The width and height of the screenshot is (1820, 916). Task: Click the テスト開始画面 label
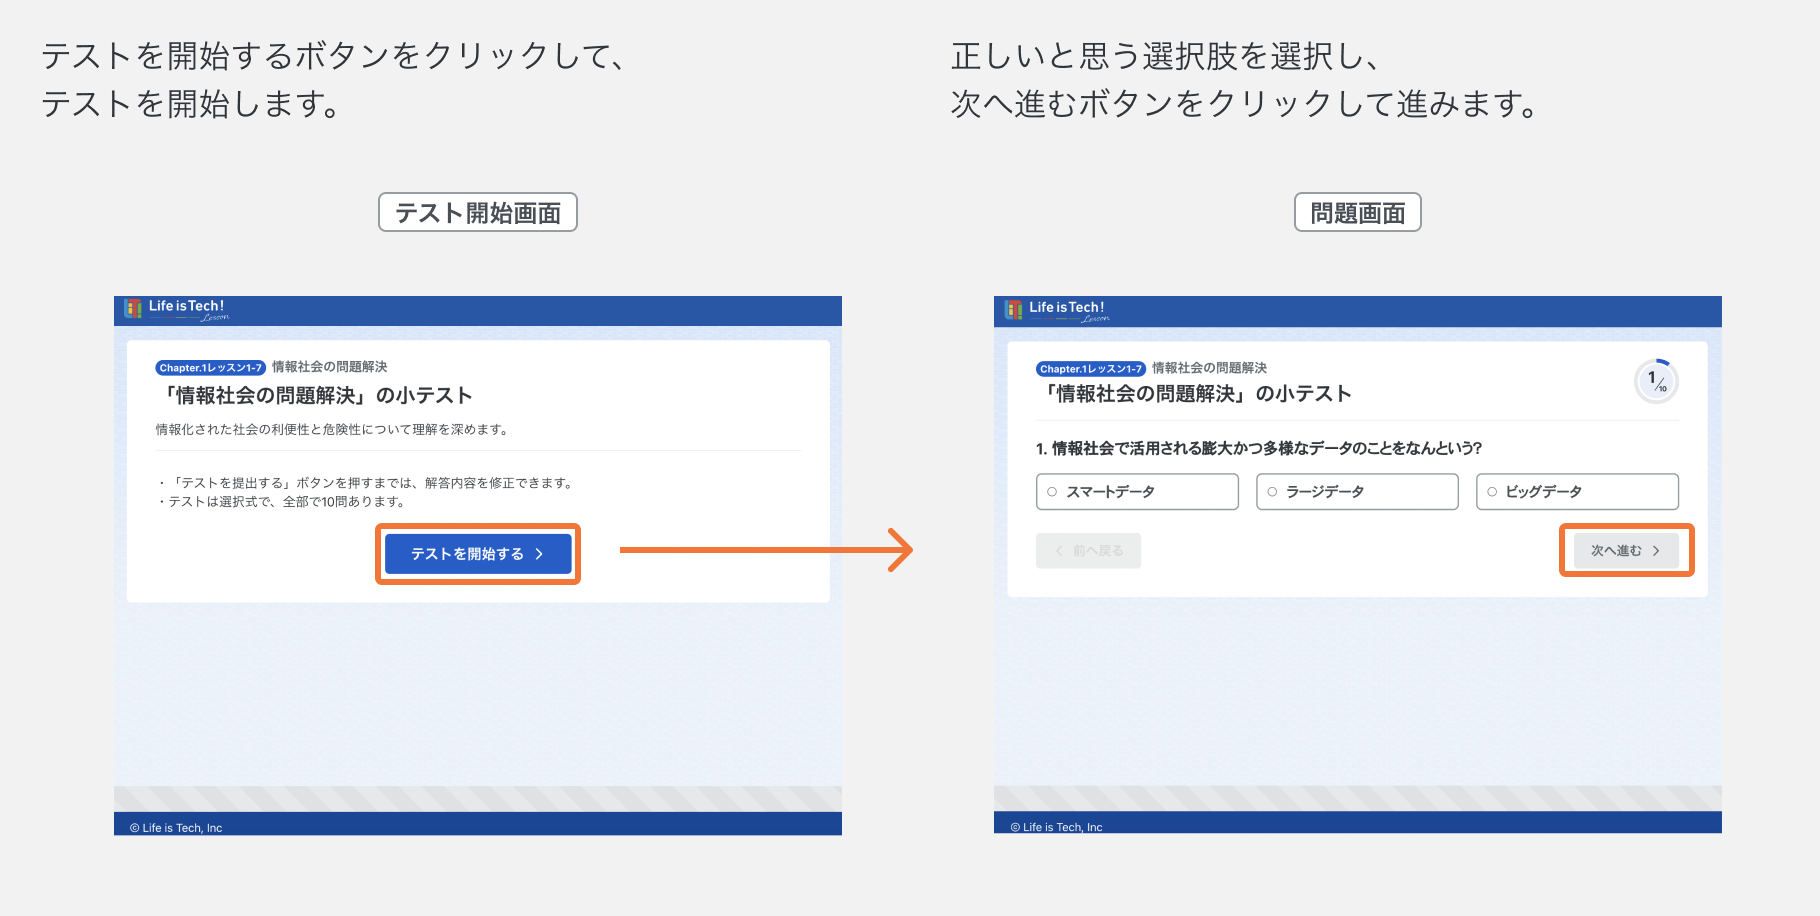pyautogui.click(x=478, y=212)
